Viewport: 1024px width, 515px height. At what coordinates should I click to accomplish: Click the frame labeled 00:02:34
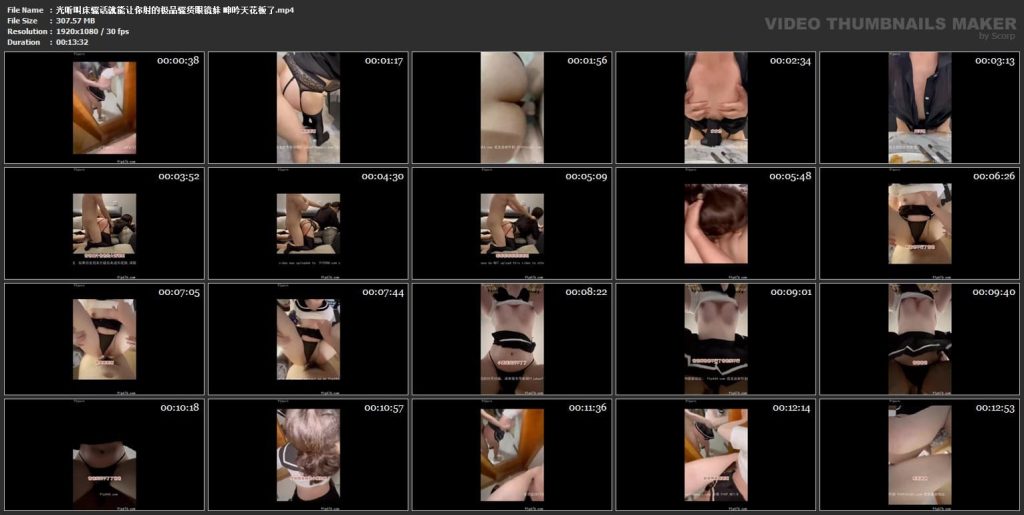[x=716, y=107]
